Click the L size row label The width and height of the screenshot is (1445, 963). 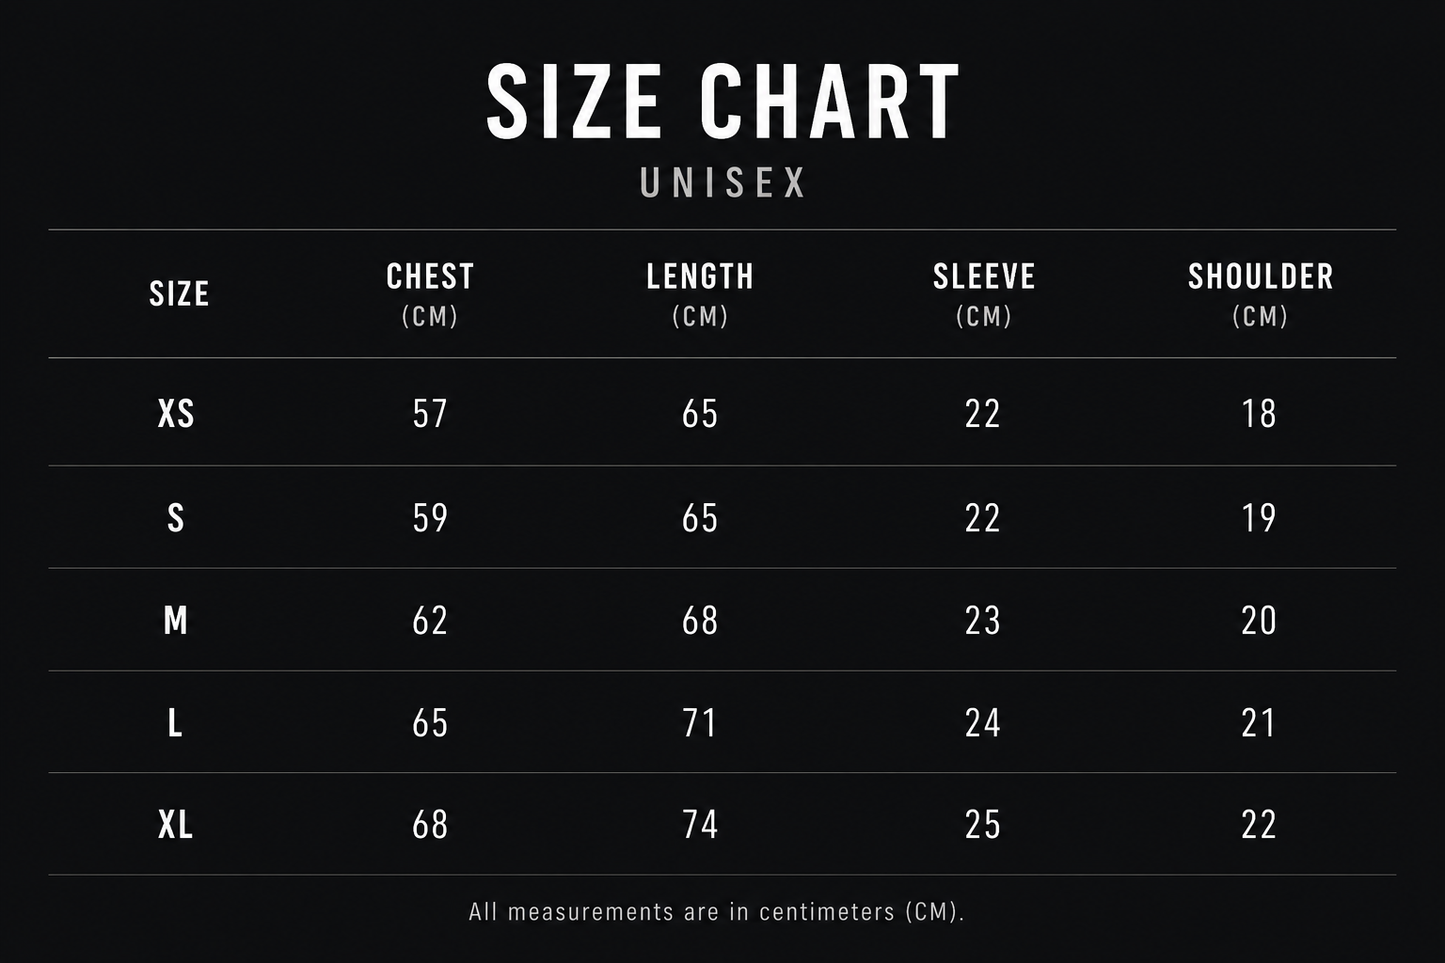click(x=174, y=723)
